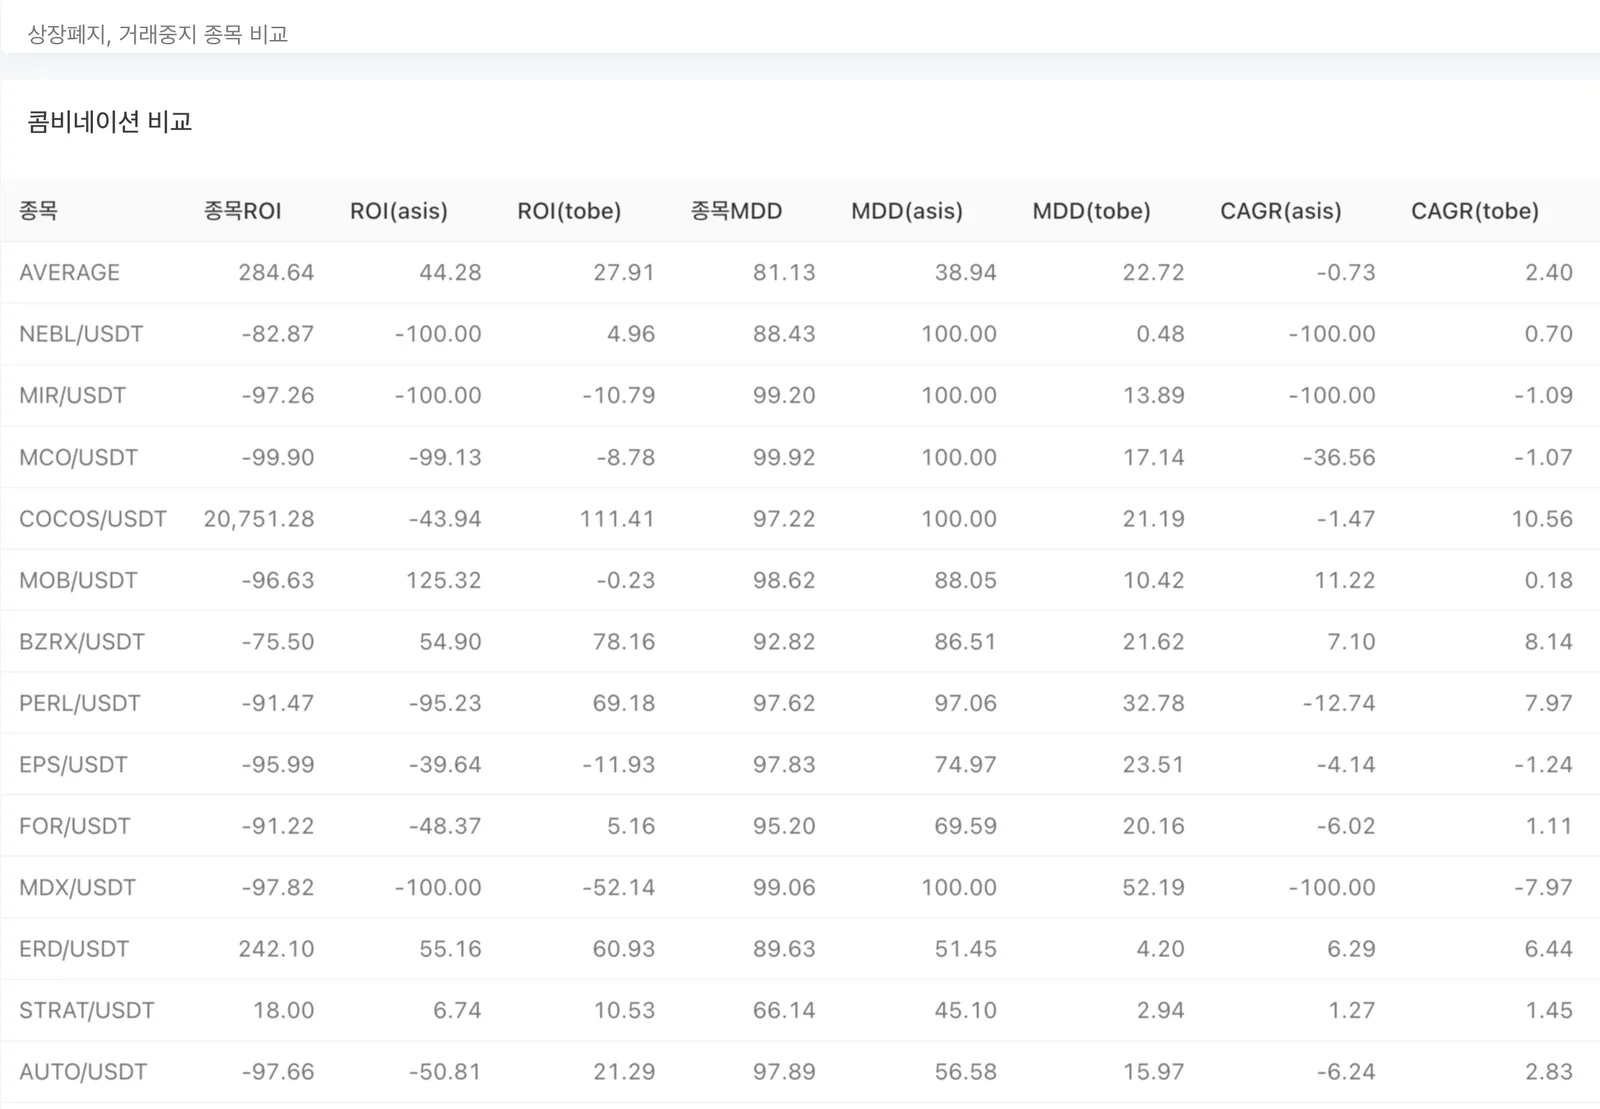The height and width of the screenshot is (1109, 1600).
Task: Click the 10.56 COCOS CAGR(tobe) value
Action: tap(1542, 519)
